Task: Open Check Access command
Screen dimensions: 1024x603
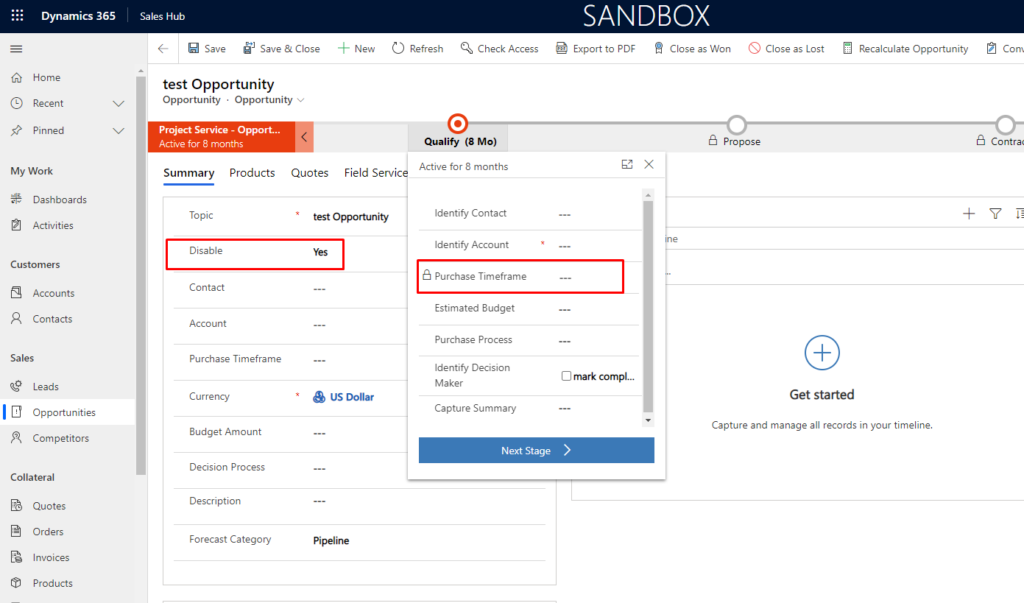Action: [x=500, y=48]
